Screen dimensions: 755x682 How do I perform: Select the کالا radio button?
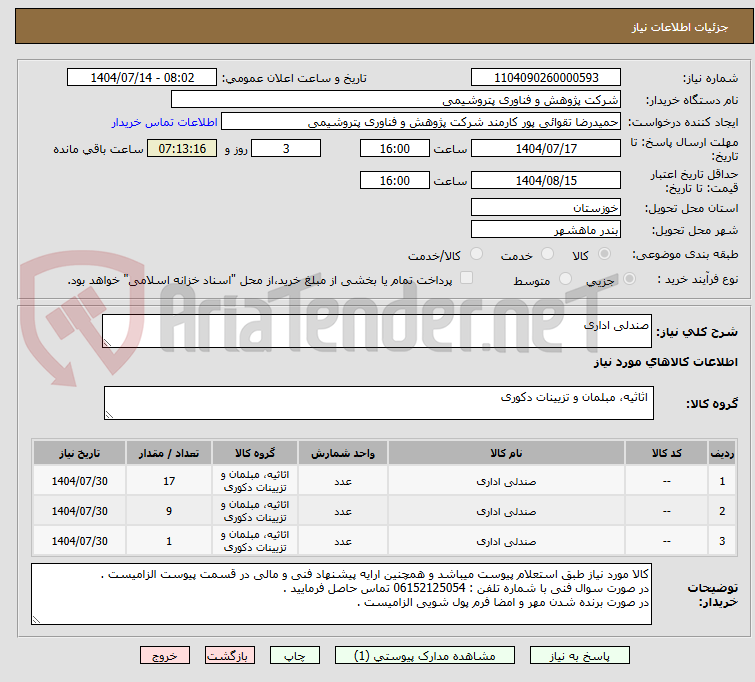pos(604,254)
